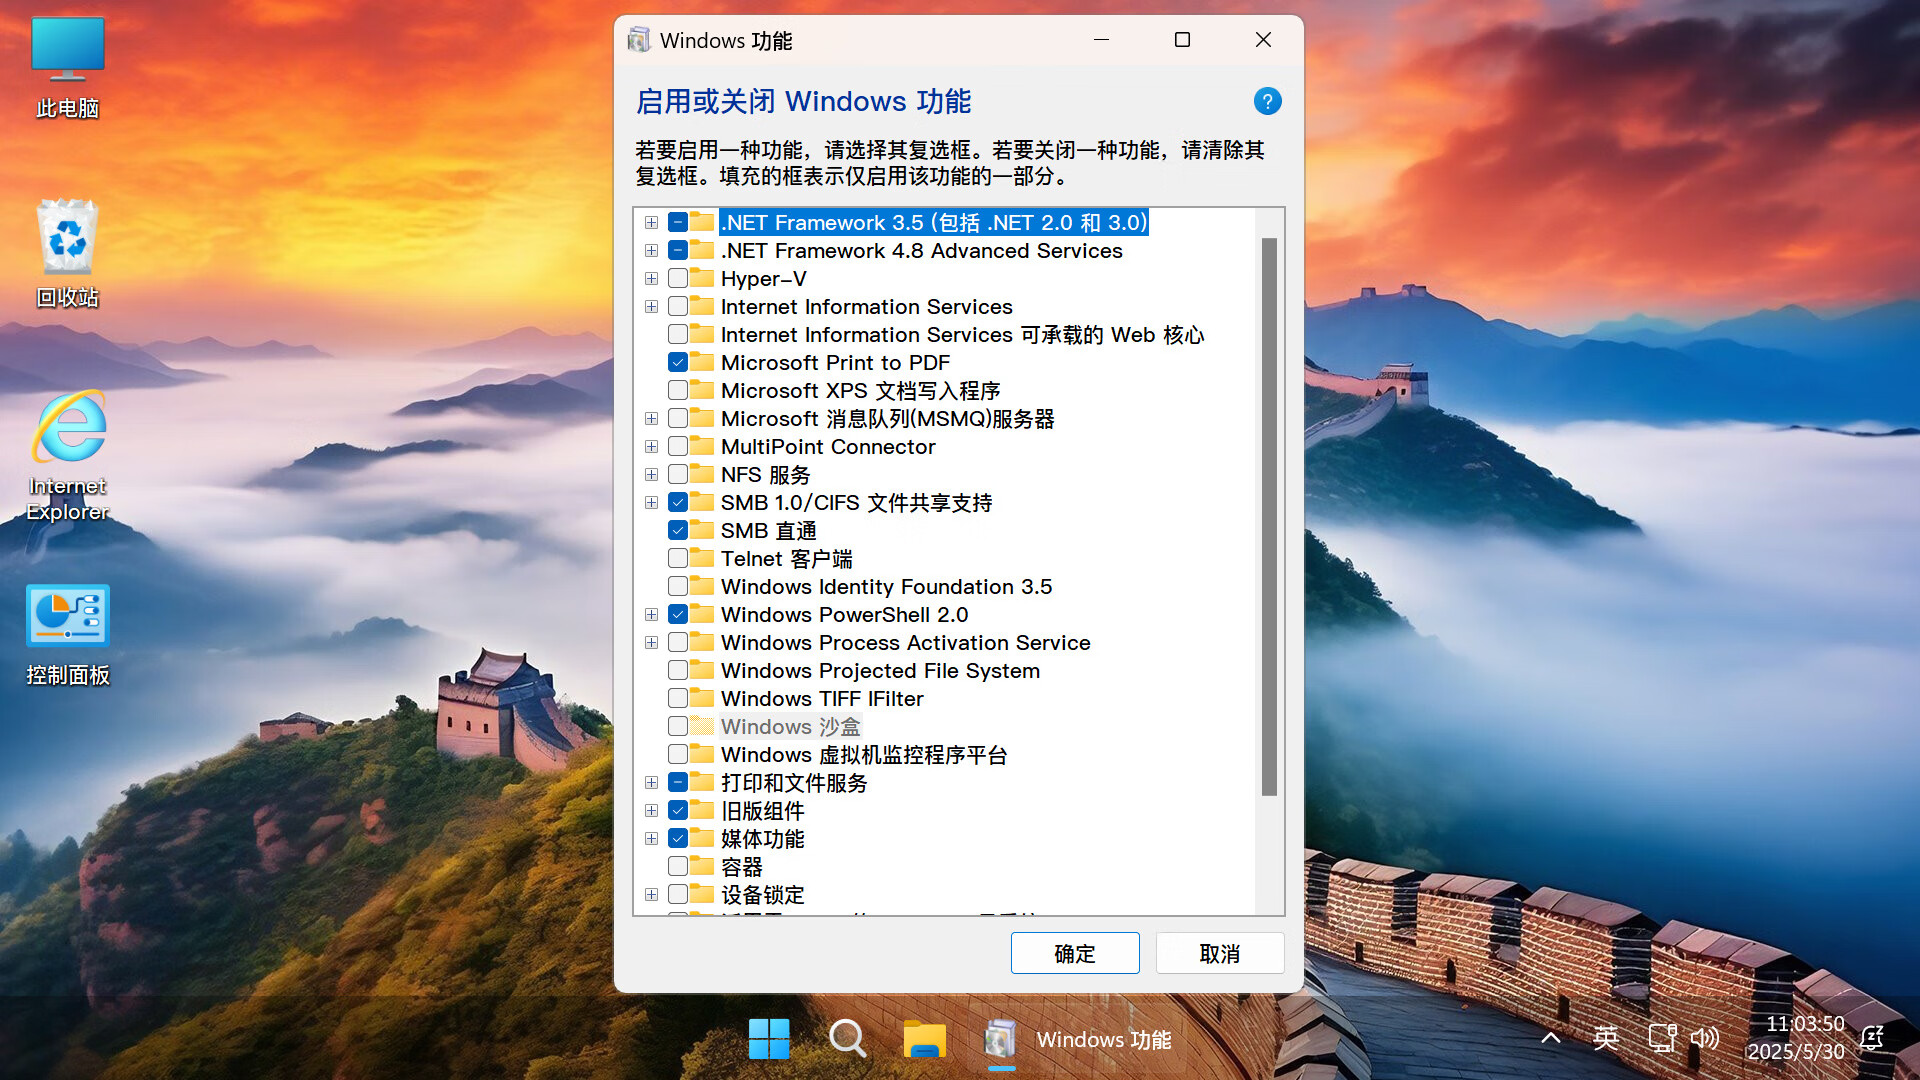Click the feature list vertical scrollbar
The image size is (1920, 1080).
(1269, 516)
